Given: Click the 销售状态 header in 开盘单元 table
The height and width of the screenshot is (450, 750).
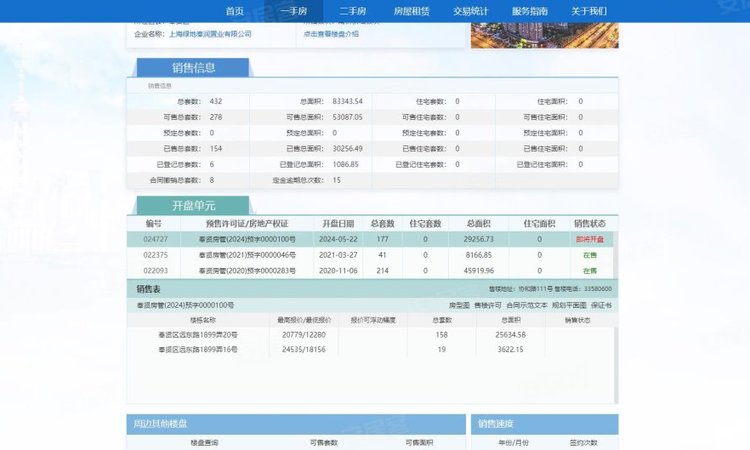Looking at the screenshot, I should (590, 223).
